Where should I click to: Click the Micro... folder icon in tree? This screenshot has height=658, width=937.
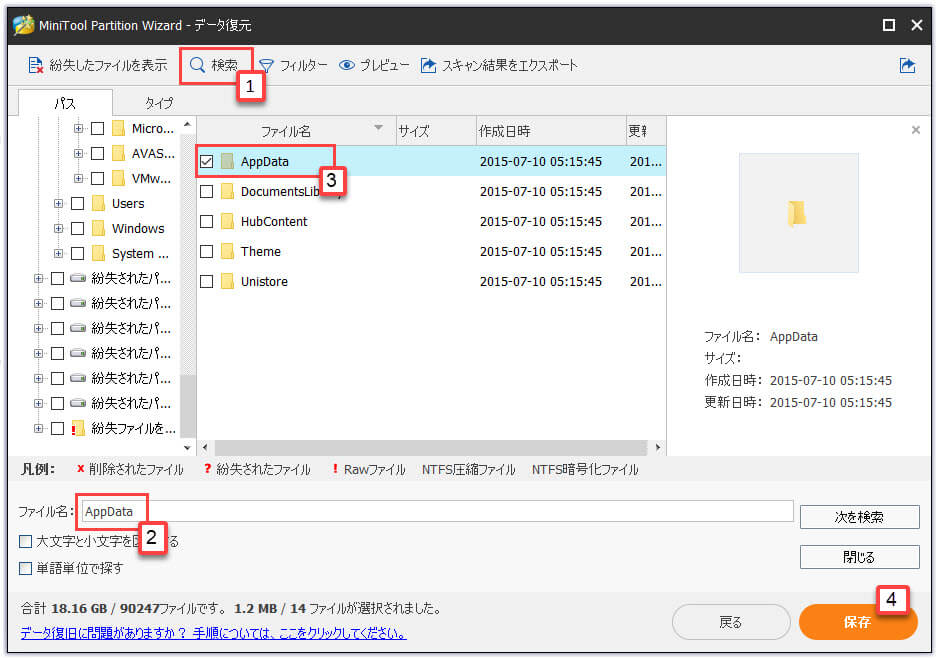pyautogui.click(x=118, y=128)
